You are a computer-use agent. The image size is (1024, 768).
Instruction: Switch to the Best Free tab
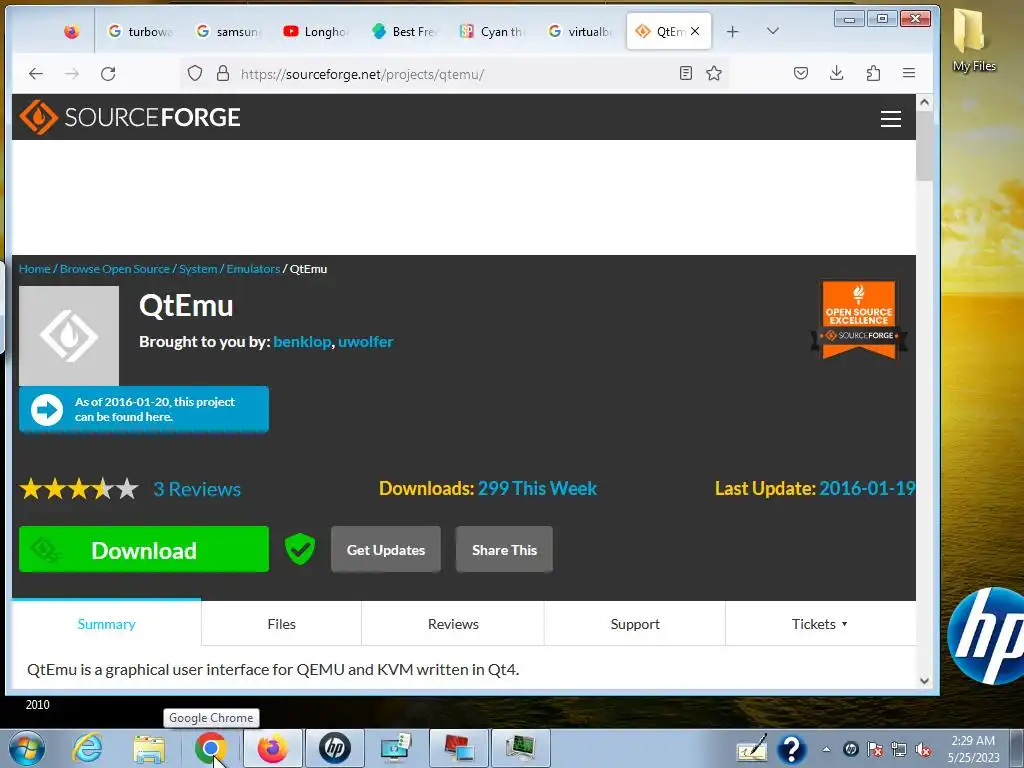405,31
